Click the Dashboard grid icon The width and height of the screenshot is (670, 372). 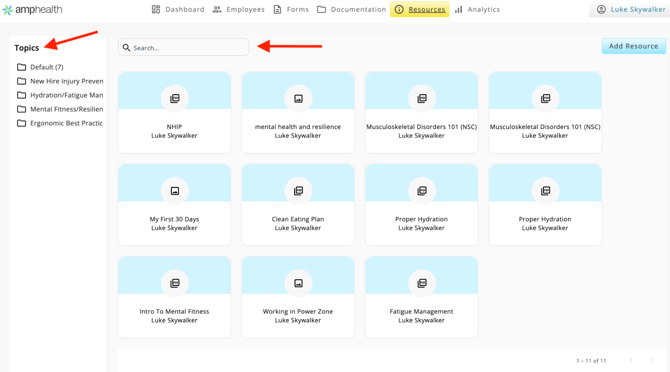click(156, 9)
